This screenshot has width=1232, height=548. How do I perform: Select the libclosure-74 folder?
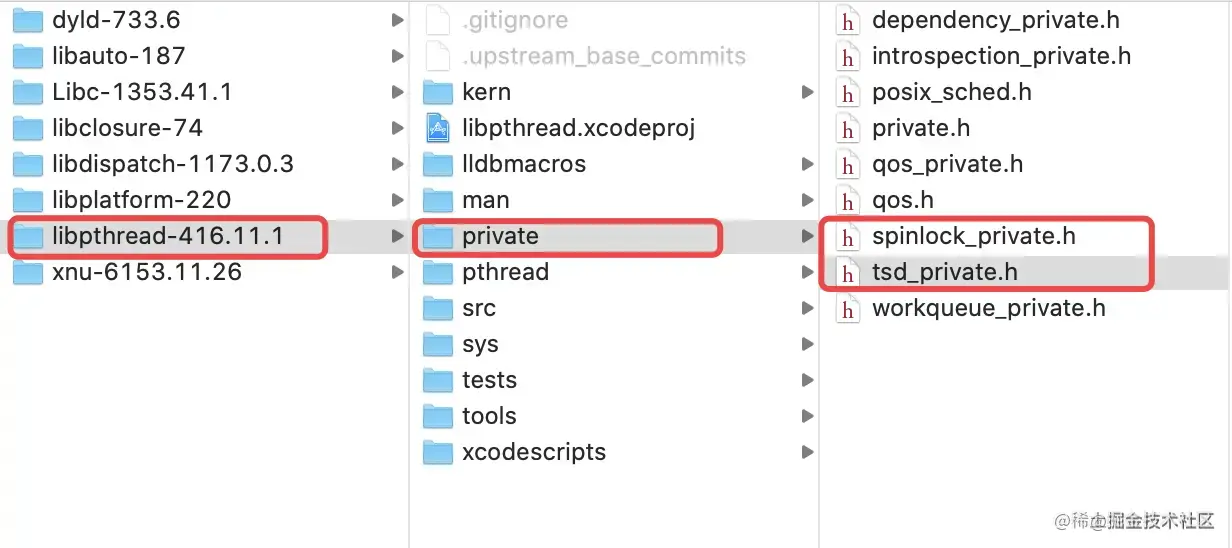point(127,128)
